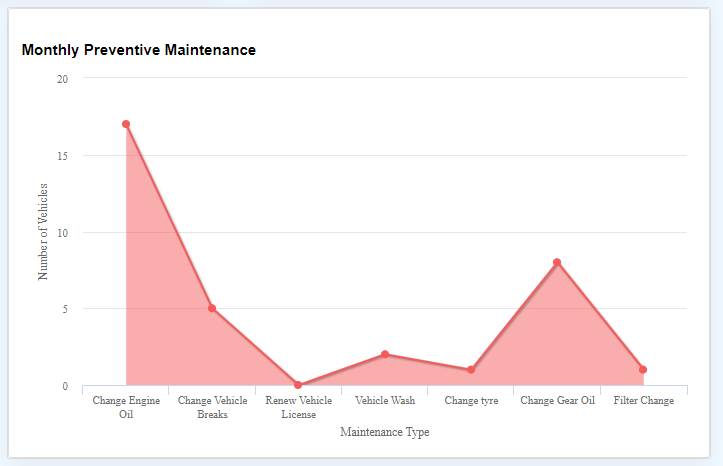This screenshot has width=723, height=466.
Task: Click the Filter Change data point
Action: click(643, 370)
